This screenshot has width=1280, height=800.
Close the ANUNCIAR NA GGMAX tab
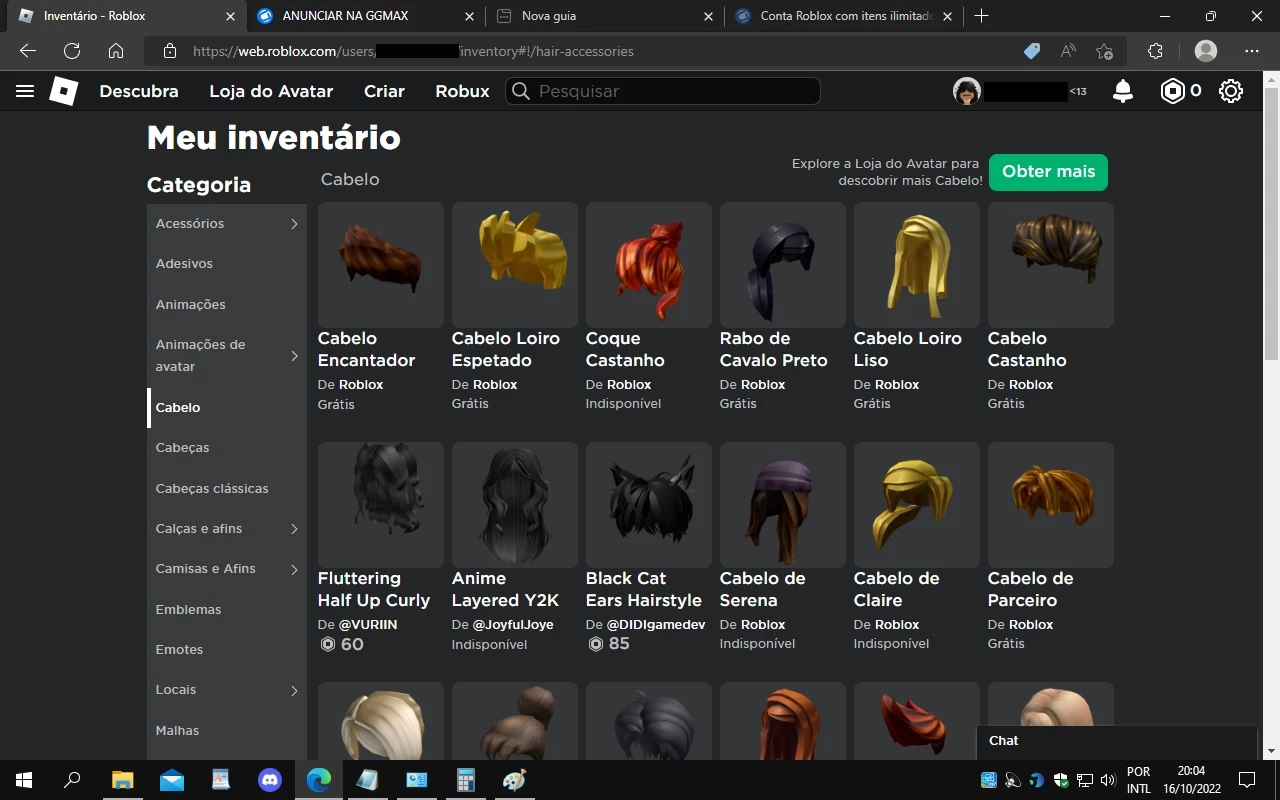(x=470, y=16)
